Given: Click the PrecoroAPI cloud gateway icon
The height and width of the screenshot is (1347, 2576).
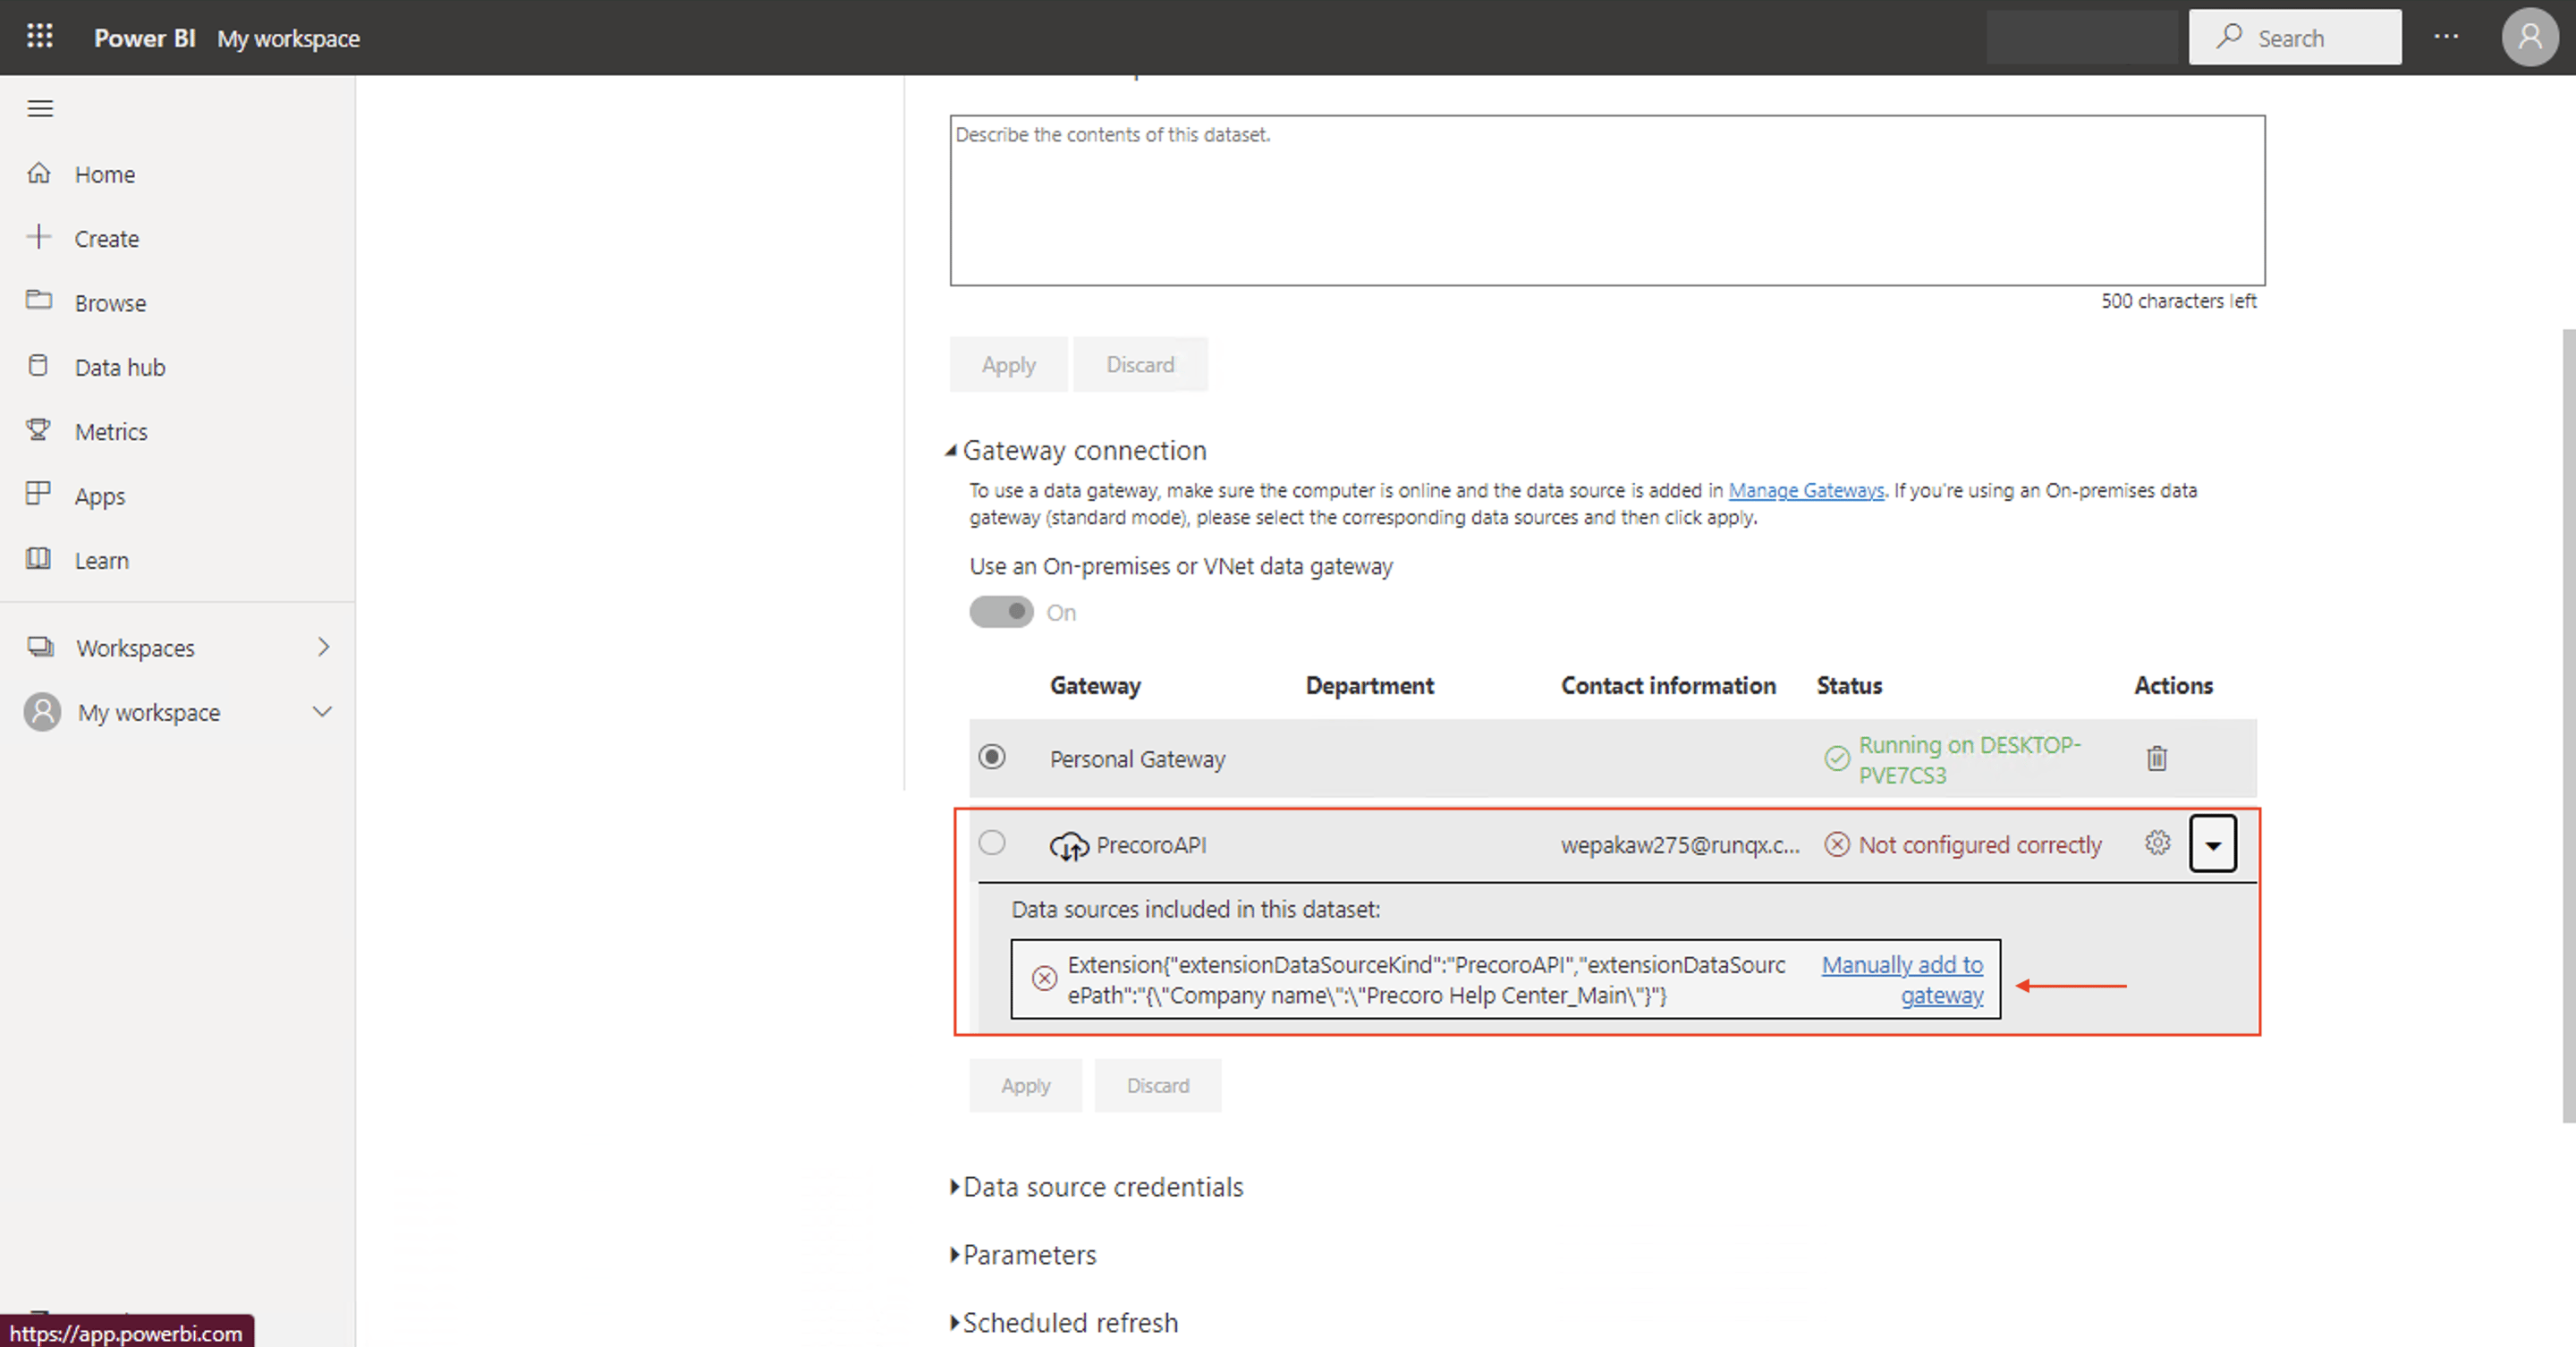Looking at the screenshot, I should coord(1069,846).
